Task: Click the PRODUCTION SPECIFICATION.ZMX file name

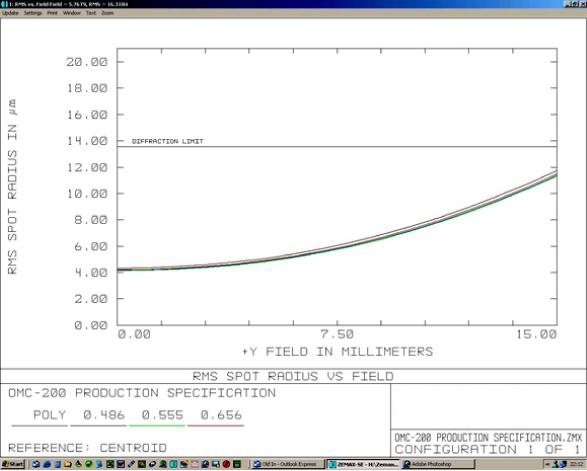Action: click(488, 437)
